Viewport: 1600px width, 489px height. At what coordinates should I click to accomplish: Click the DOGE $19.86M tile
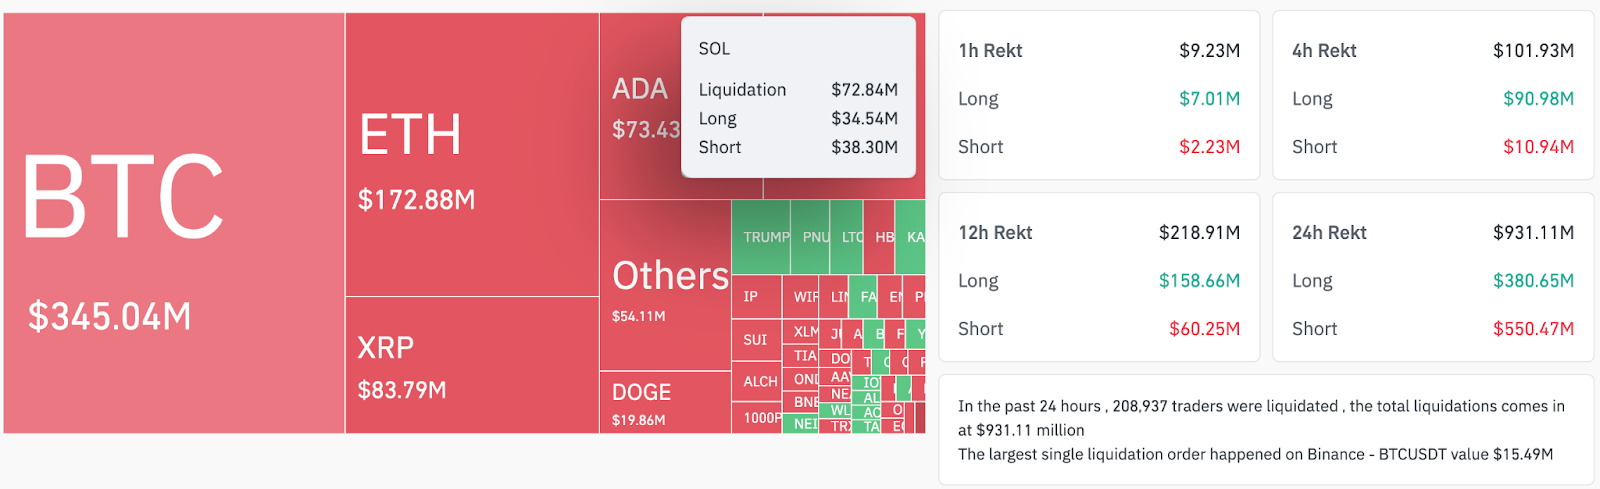pyautogui.click(x=665, y=403)
